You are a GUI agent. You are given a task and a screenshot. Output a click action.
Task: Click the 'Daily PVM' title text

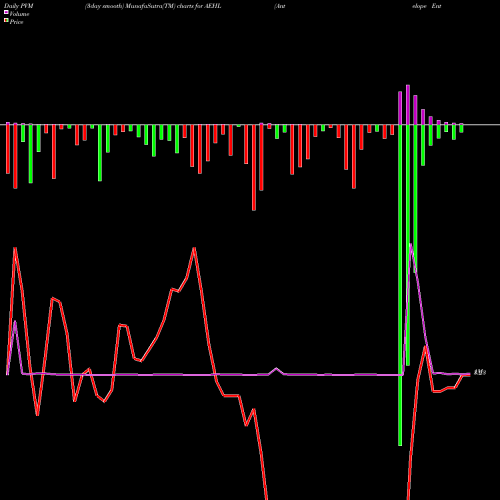coord(19,6)
